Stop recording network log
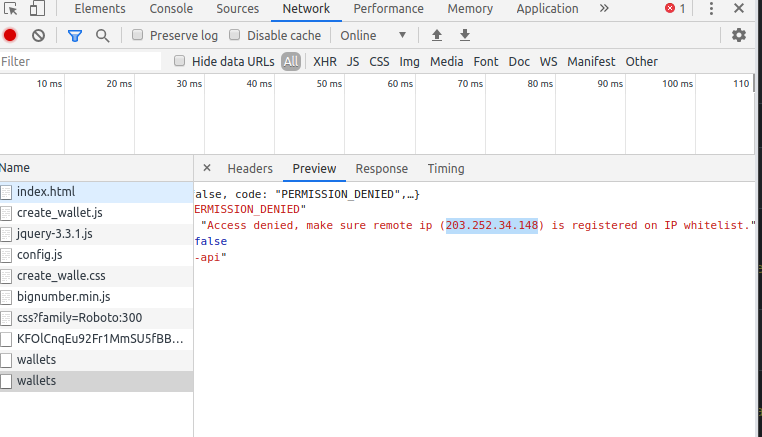The image size is (762, 437). click(10, 35)
